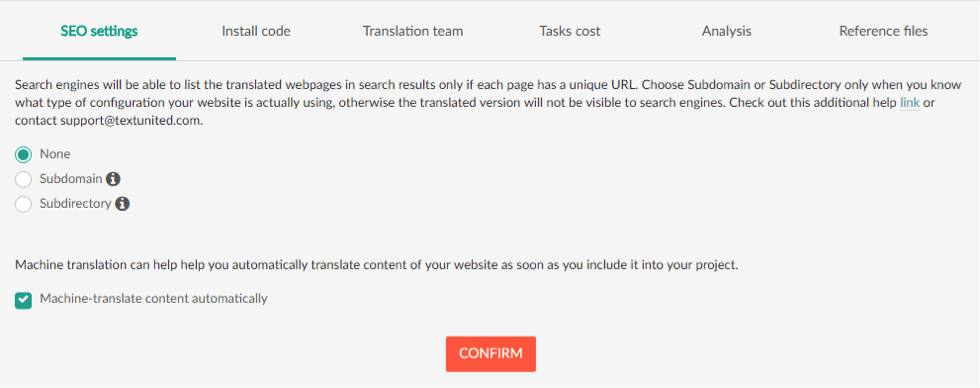The width and height of the screenshot is (980, 388).
Task: Click the 'Machine-translate content automatically' label text
Action: [x=154, y=299]
